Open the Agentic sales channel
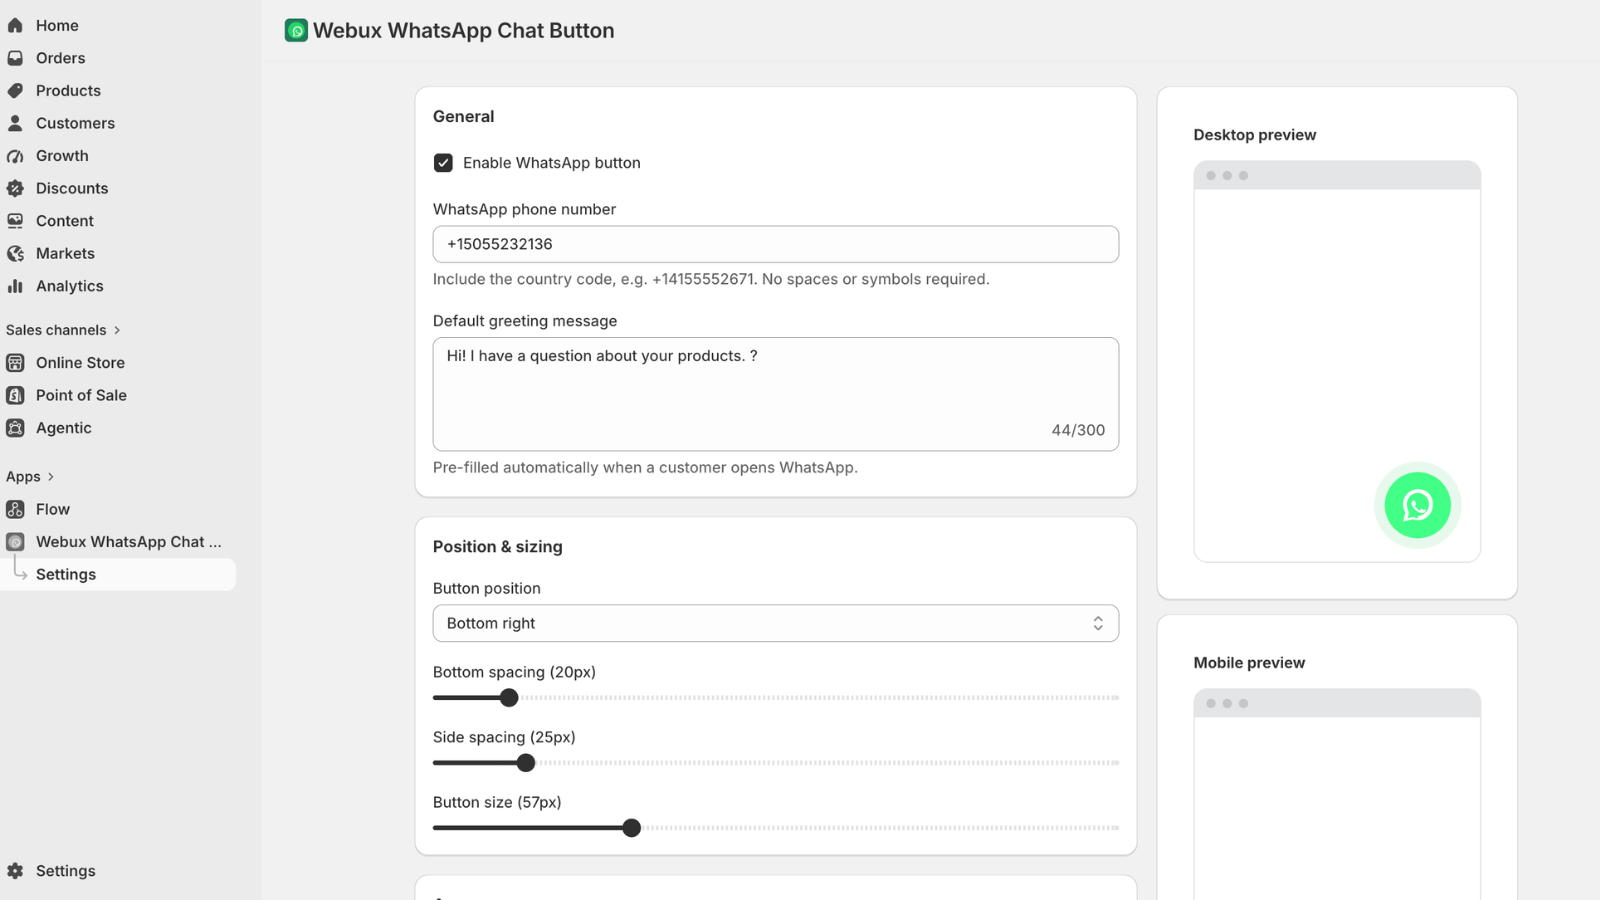The width and height of the screenshot is (1600, 900). (x=64, y=428)
